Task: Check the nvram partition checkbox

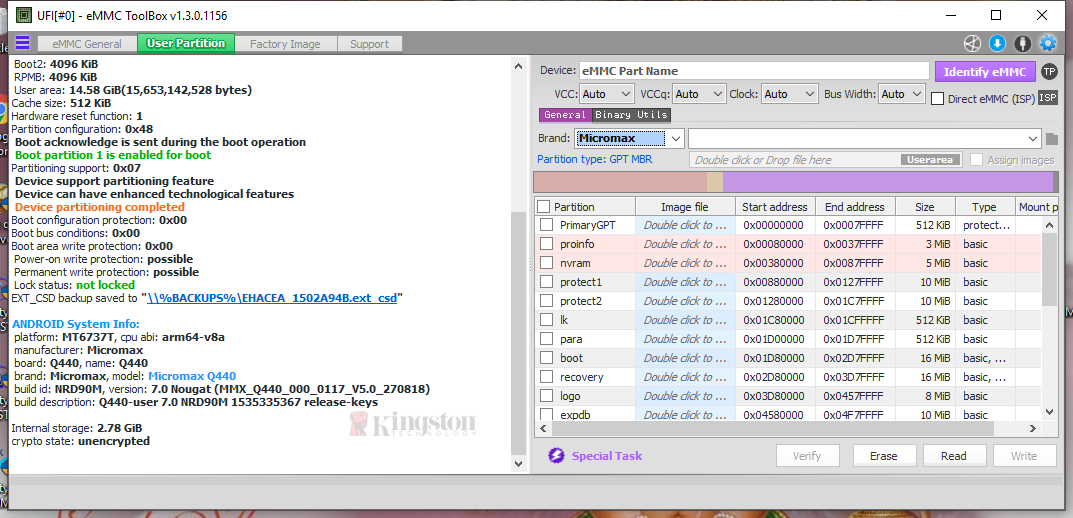Action: coord(546,263)
